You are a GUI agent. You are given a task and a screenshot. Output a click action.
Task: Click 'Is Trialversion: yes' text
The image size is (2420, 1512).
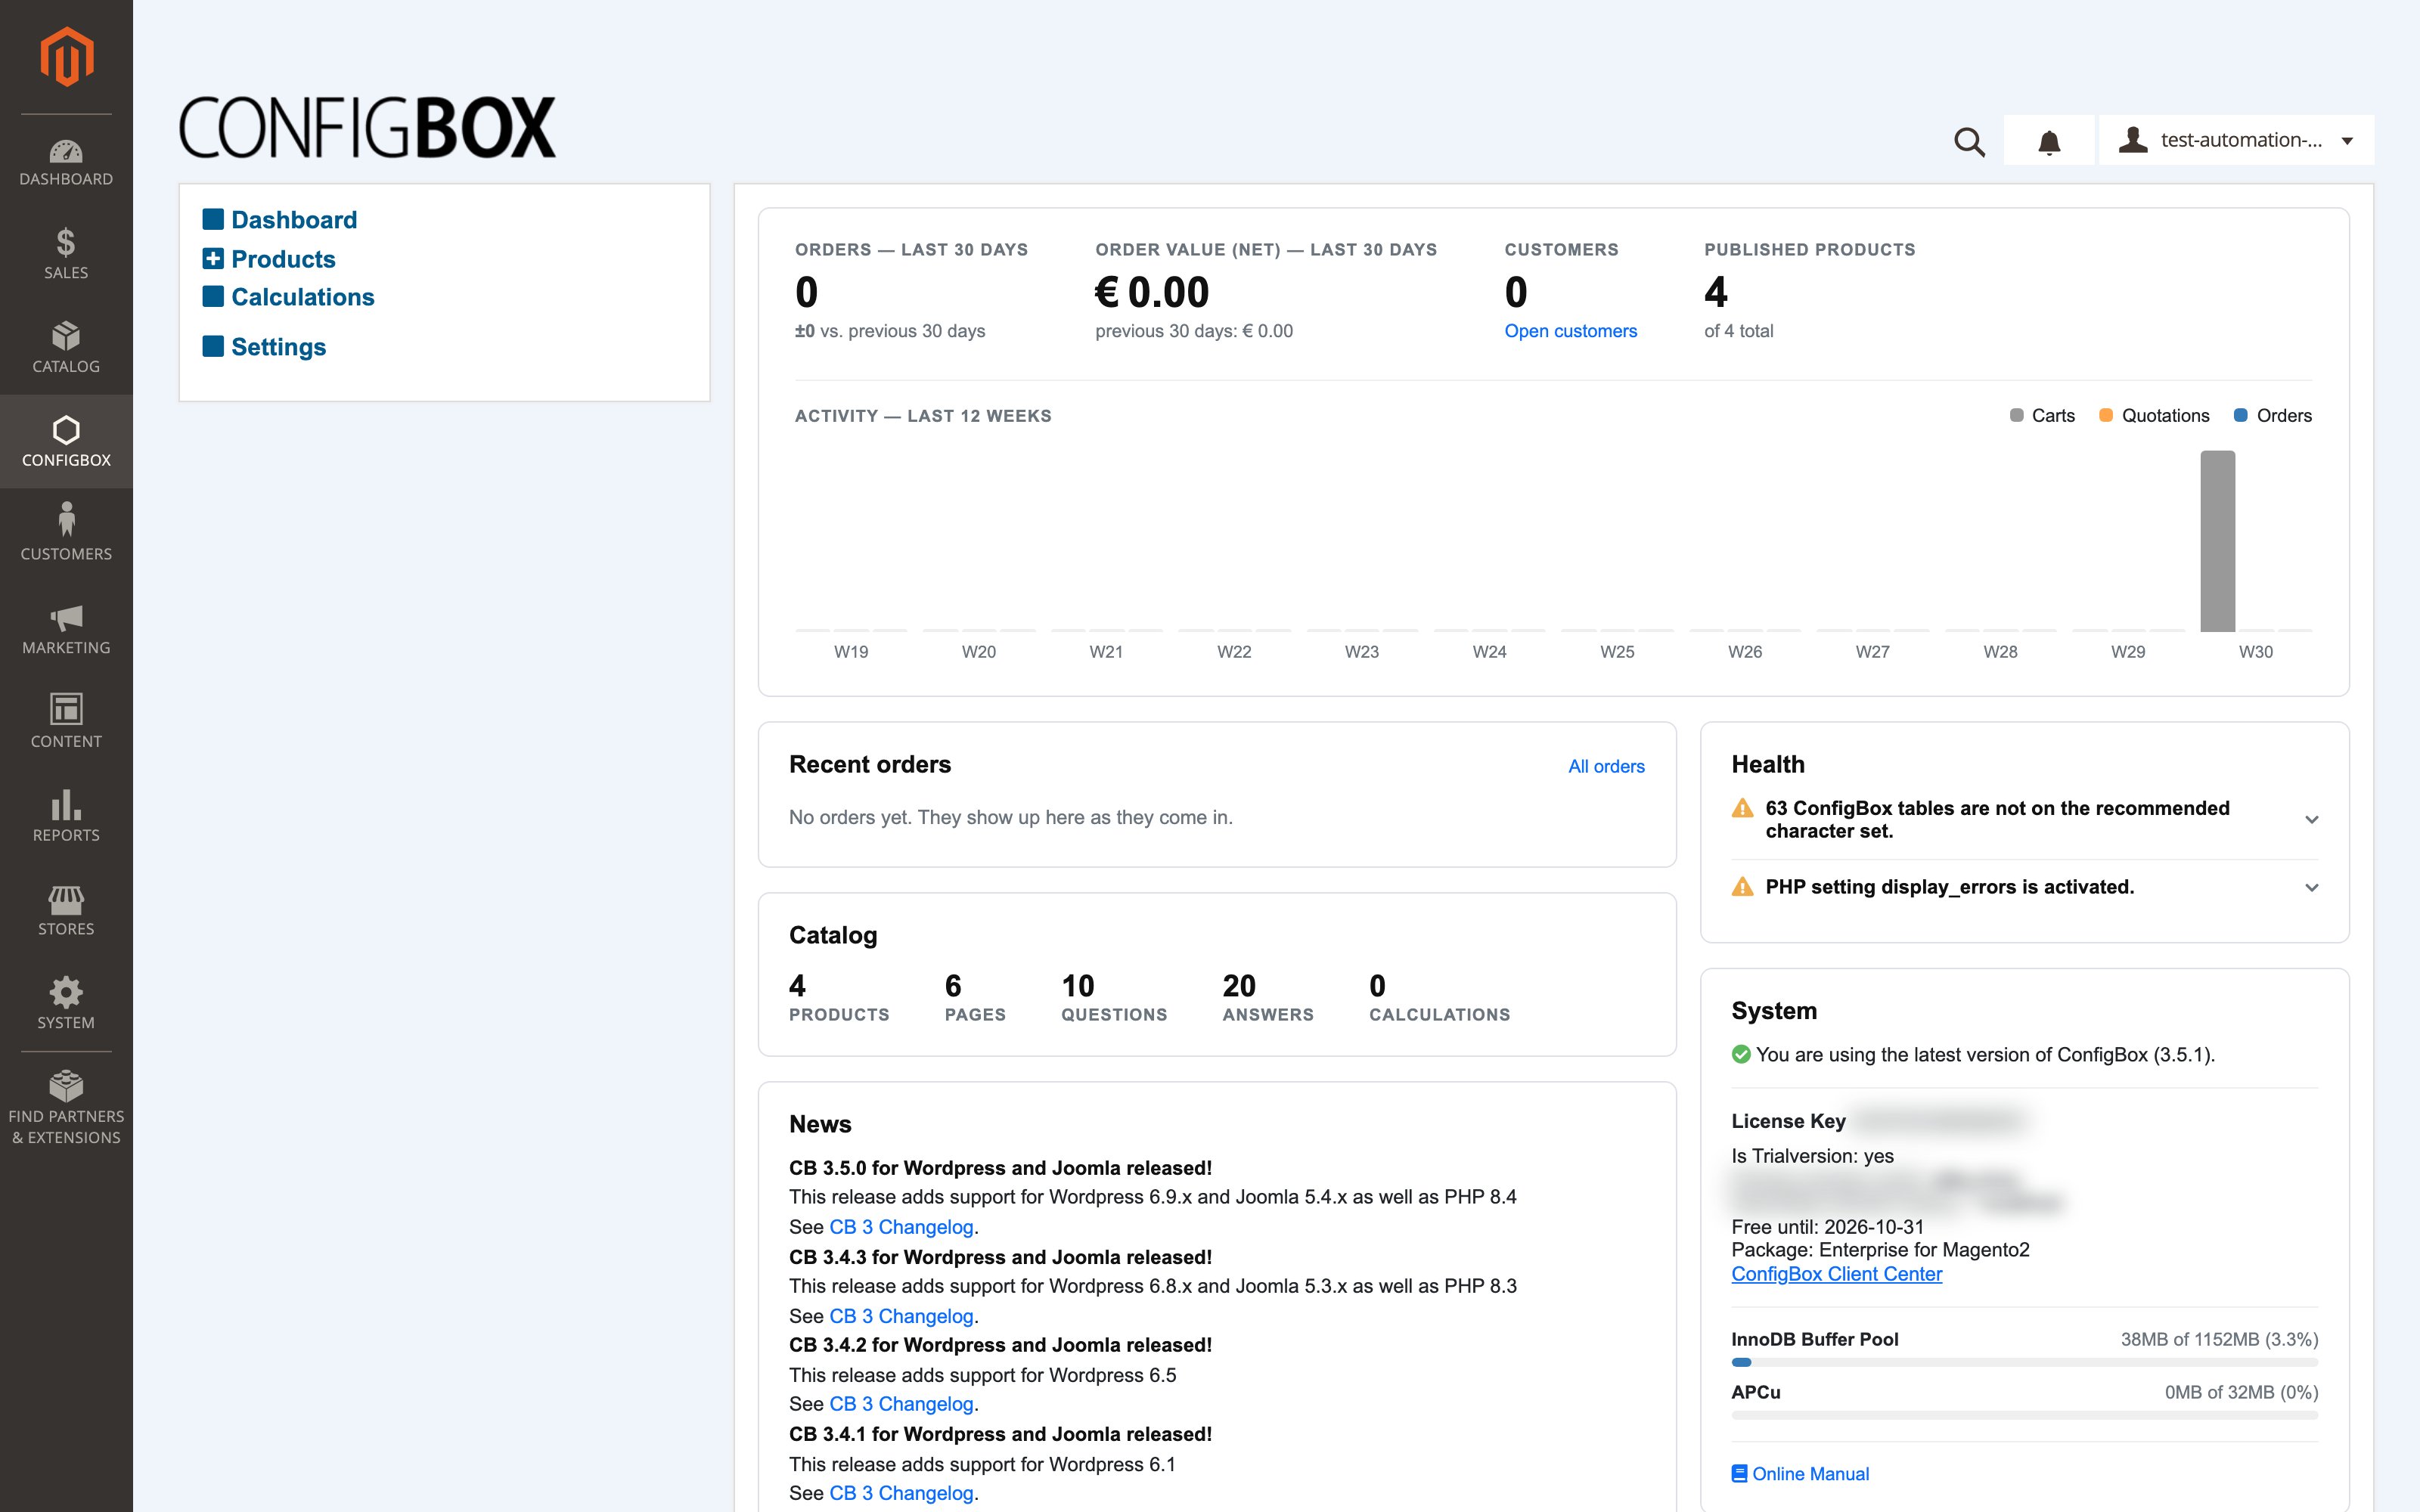pos(1812,1156)
